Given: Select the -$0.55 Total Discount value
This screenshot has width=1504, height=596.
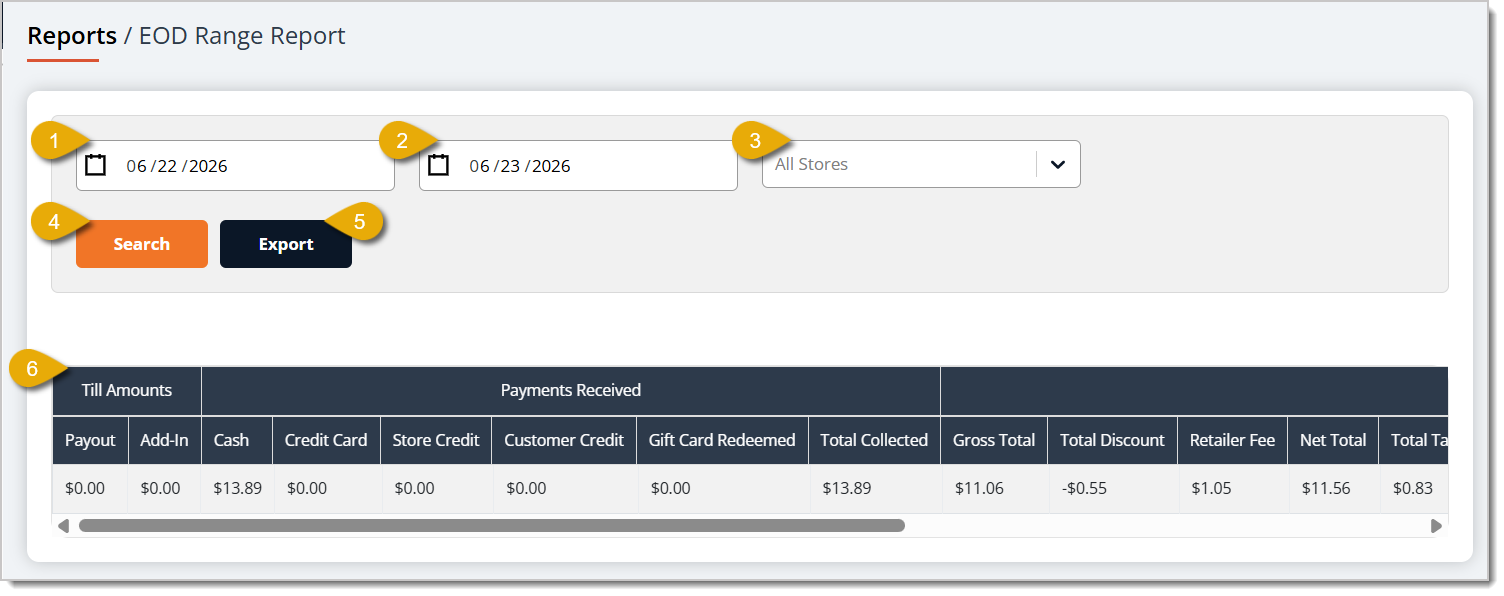Looking at the screenshot, I should pyautogui.click(x=1112, y=489).
